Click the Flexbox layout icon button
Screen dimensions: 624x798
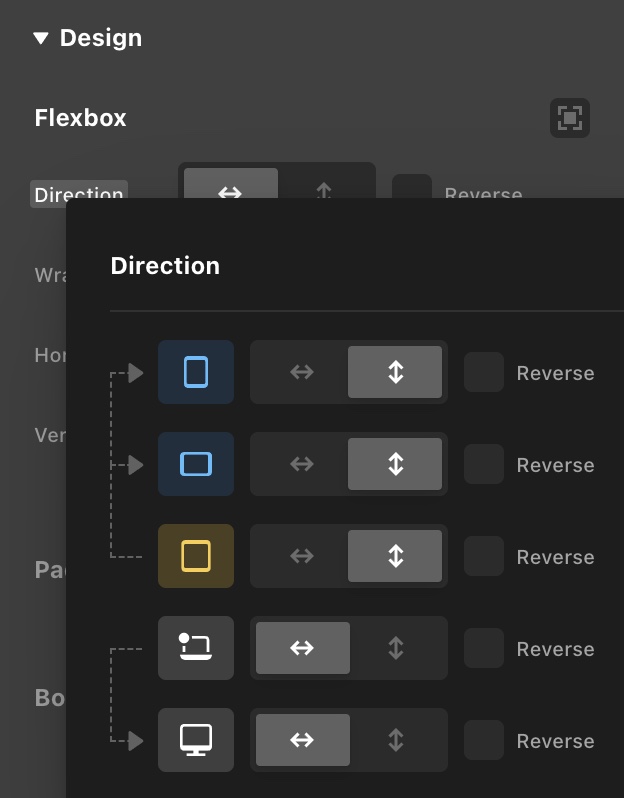click(x=570, y=118)
